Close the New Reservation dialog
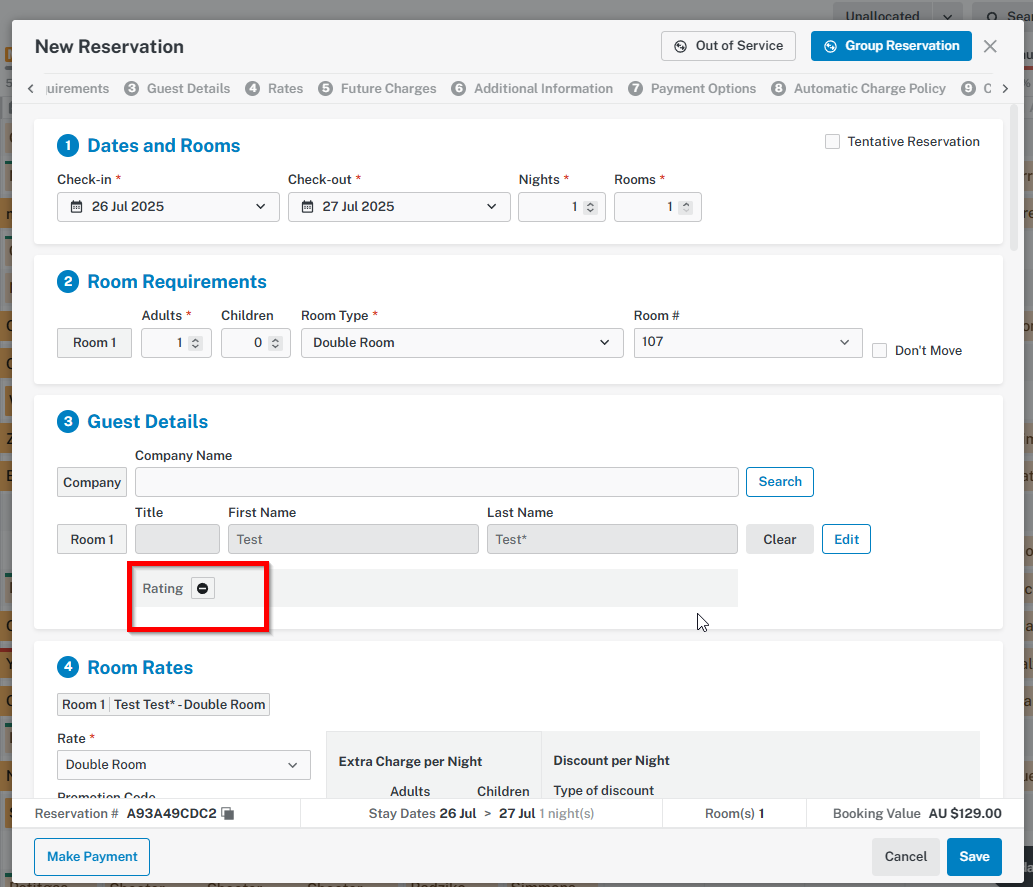The height and width of the screenshot is (887, 1033). (x=990, y=46)
